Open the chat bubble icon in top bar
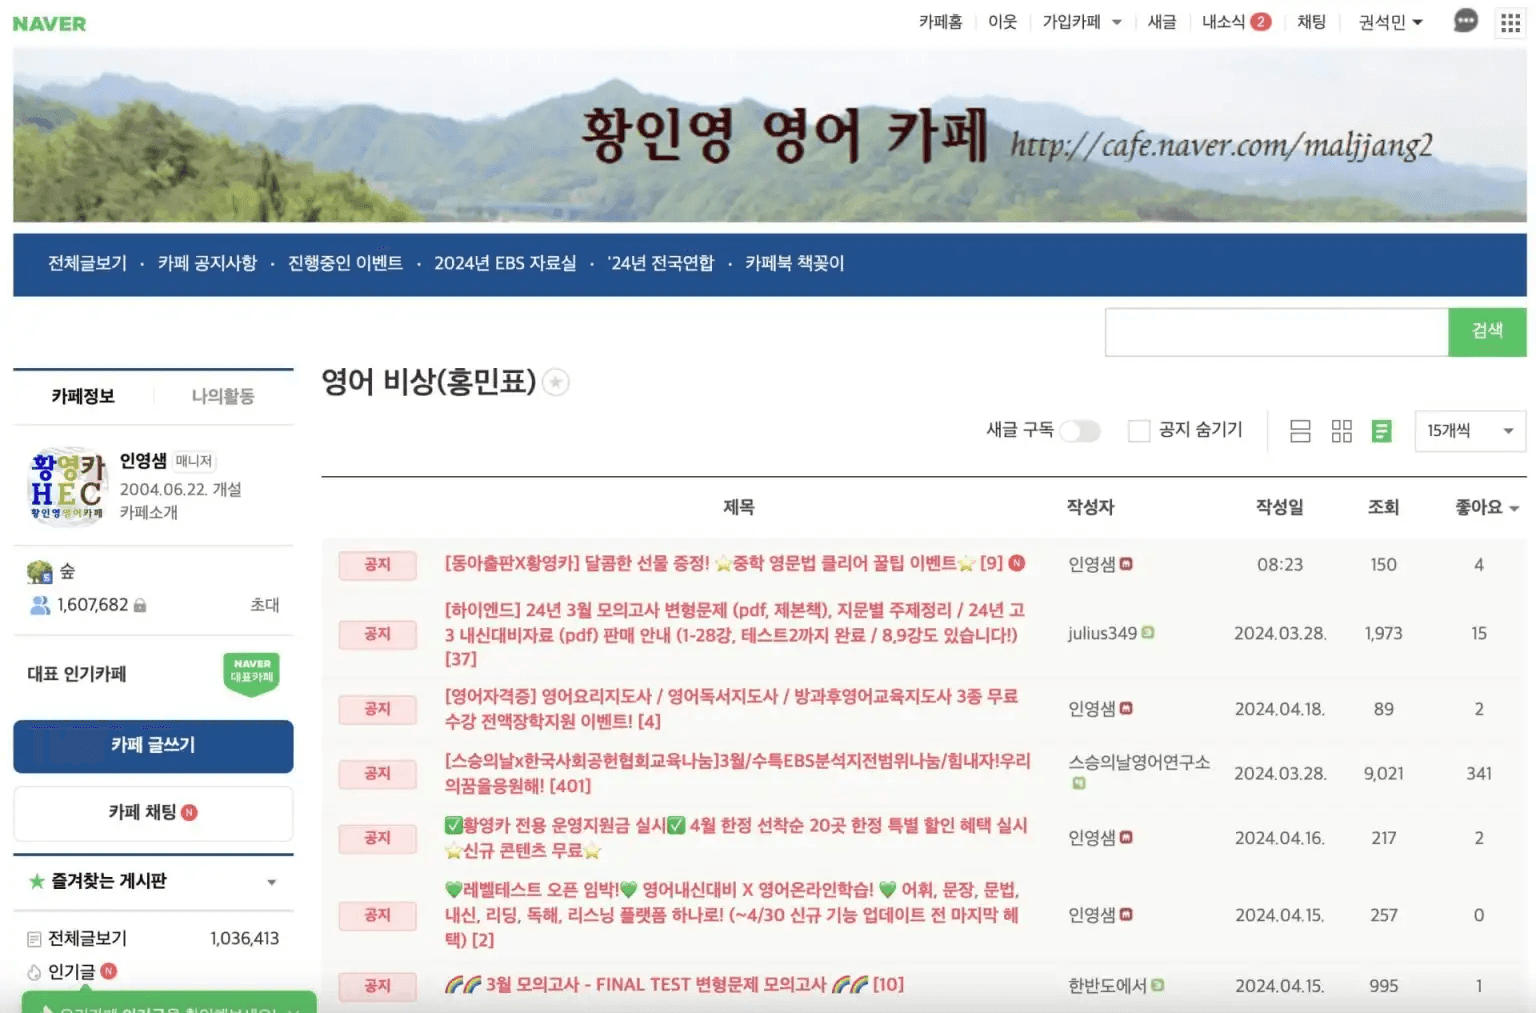 coord(1465,21)
